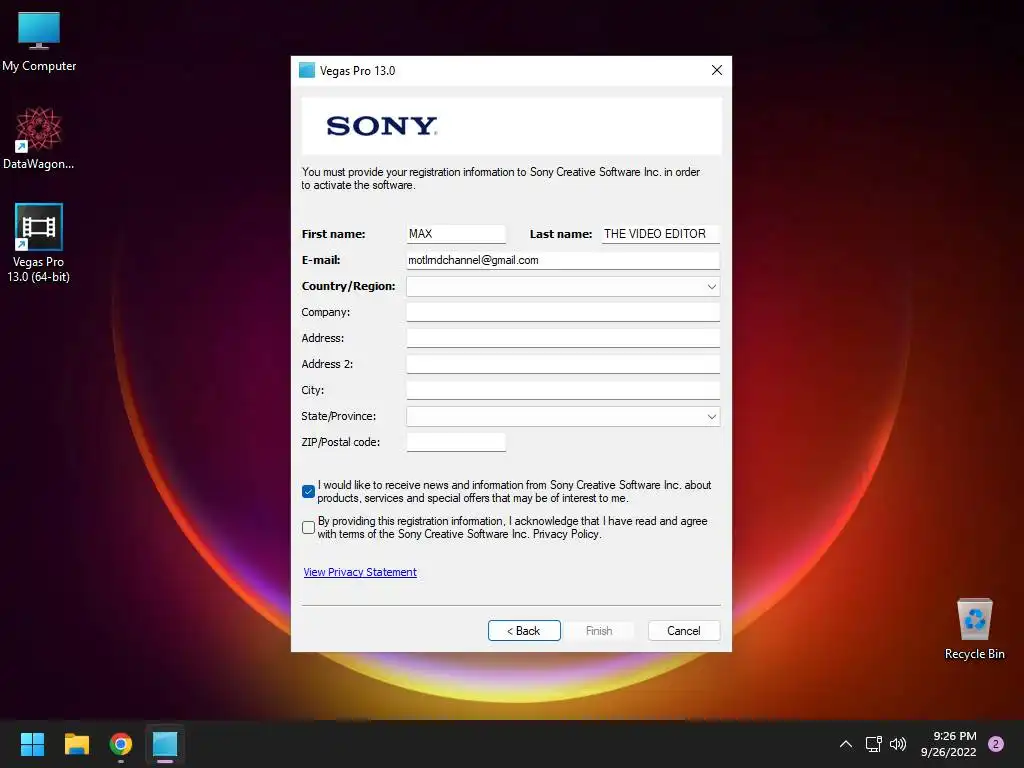This screenshot has height=768, width=1024.
Task: Open the Recycle Bin
Action: tap(974, 629)
